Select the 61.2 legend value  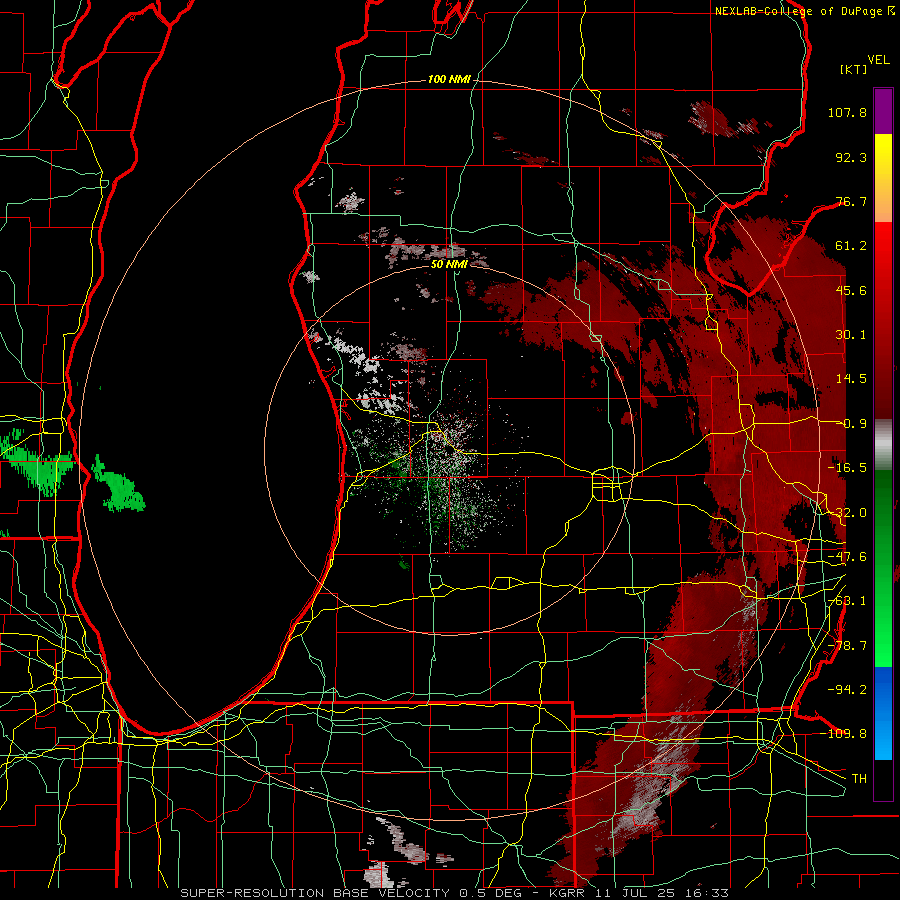[x=851, y=246]
